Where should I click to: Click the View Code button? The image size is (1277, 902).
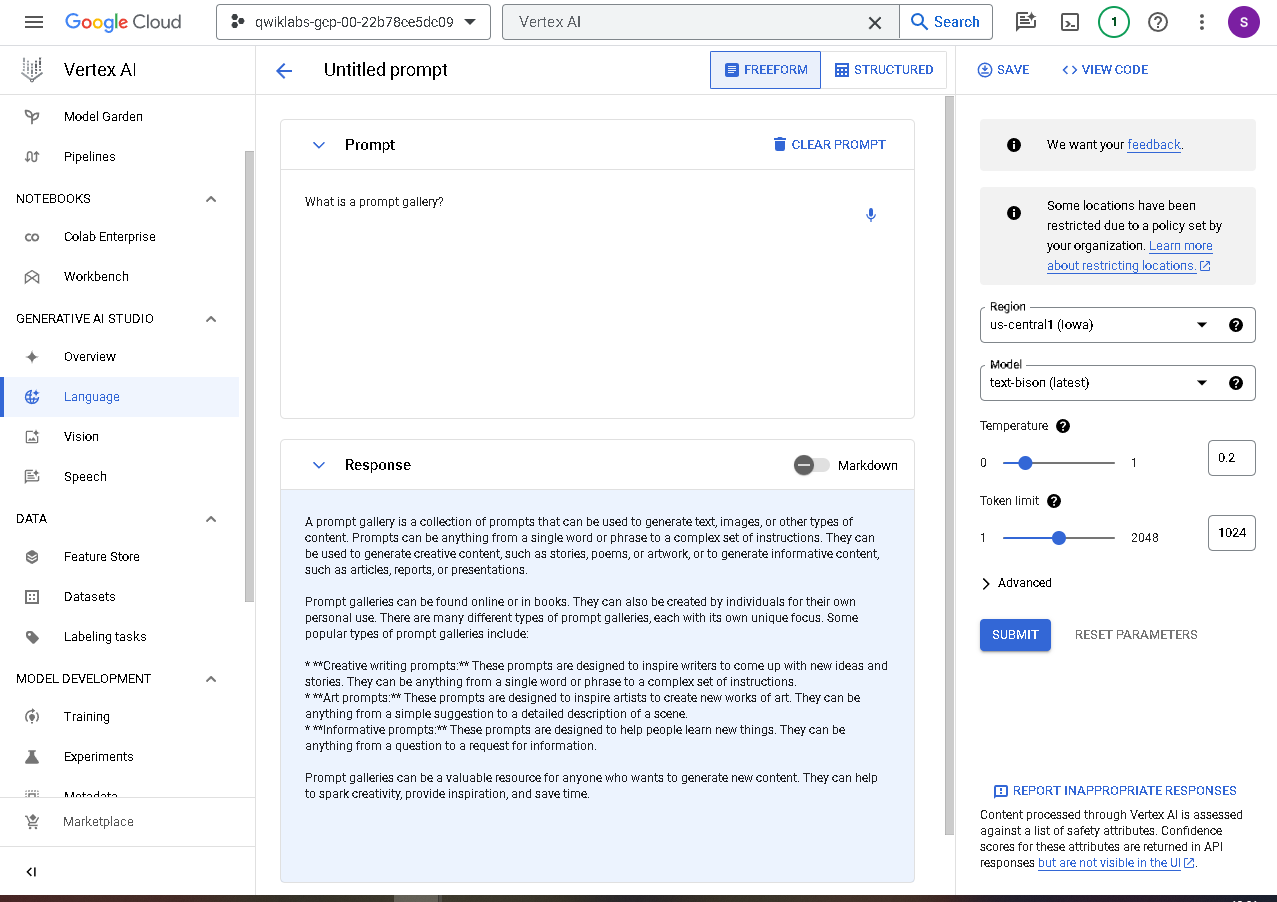(x=1105, y=70)
